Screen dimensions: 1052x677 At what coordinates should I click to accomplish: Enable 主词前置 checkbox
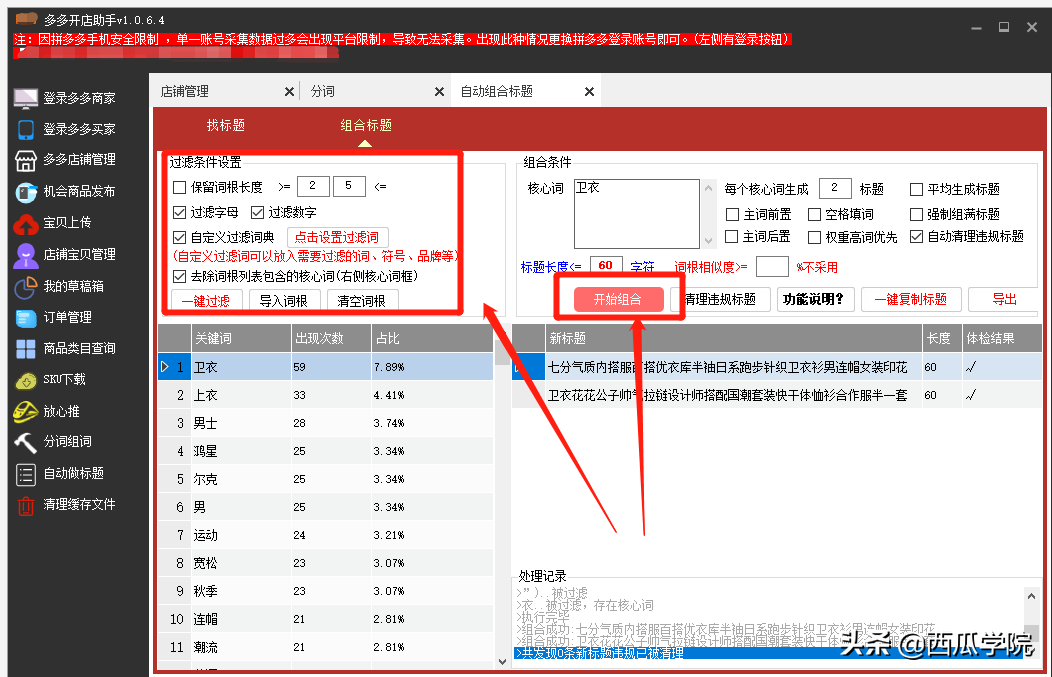(733, 215)
